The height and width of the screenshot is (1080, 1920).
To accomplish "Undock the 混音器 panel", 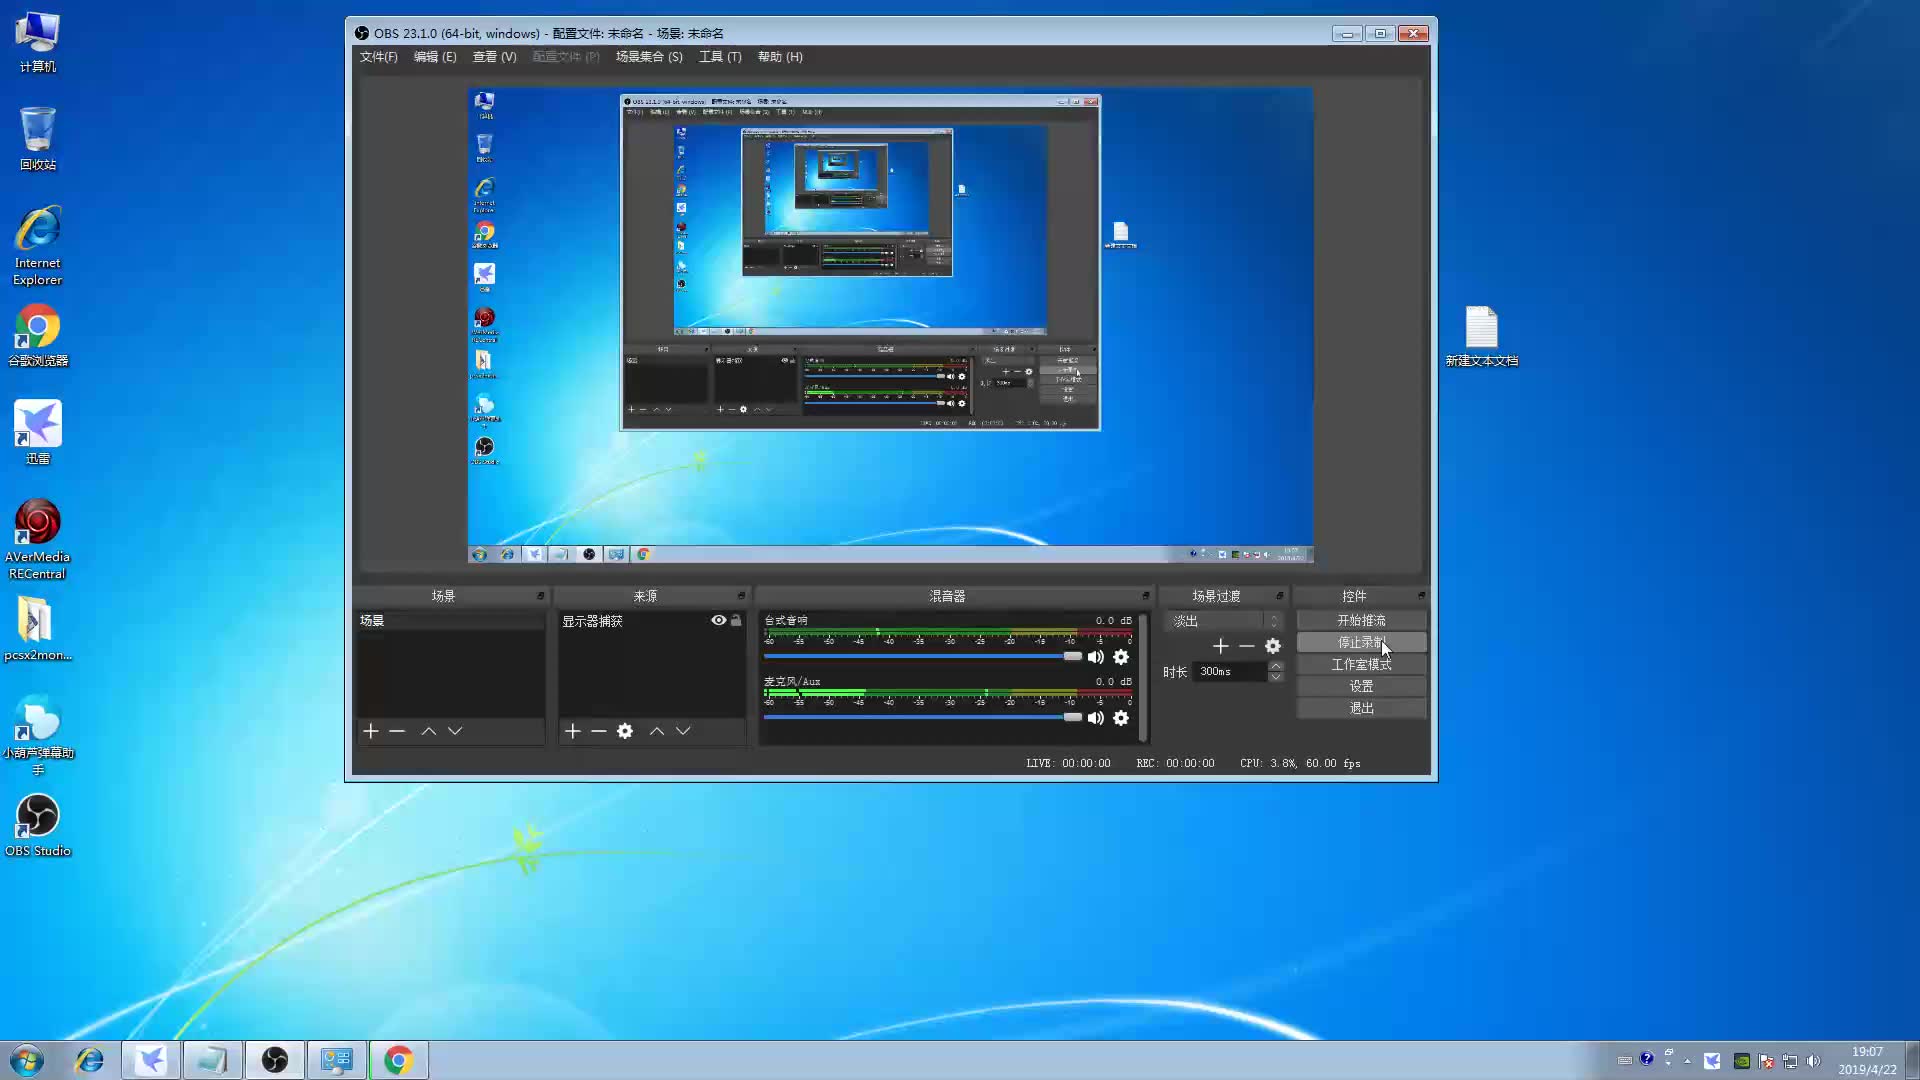I will (x=1146, y=596).
